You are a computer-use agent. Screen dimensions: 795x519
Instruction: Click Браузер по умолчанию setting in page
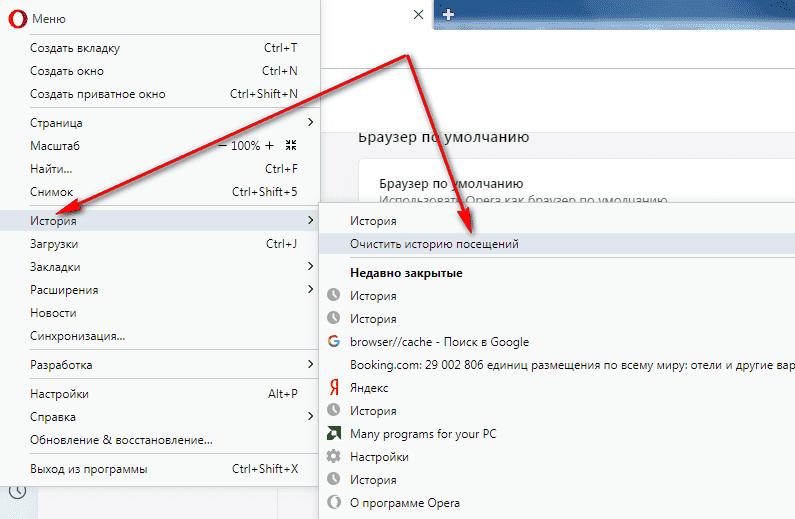click(451, 183)
